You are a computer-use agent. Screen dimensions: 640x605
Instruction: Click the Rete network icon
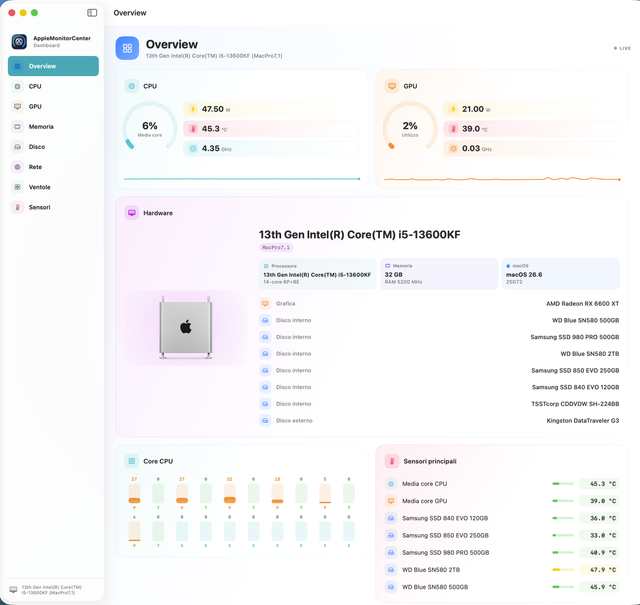17,167
